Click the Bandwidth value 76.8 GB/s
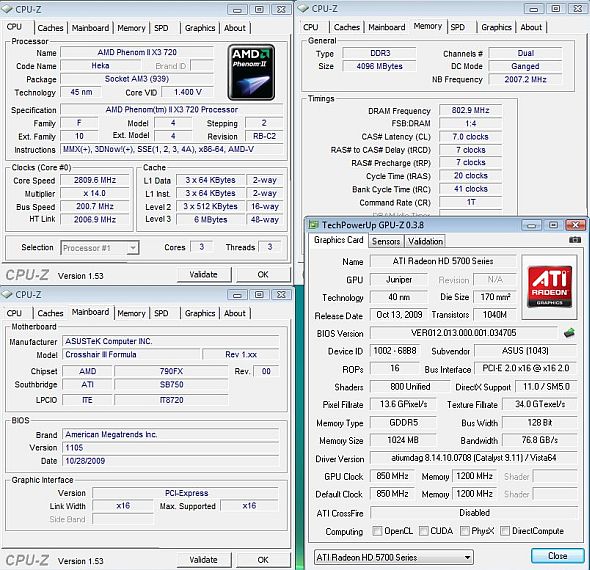Screen dimensions: 590x570 540,440
